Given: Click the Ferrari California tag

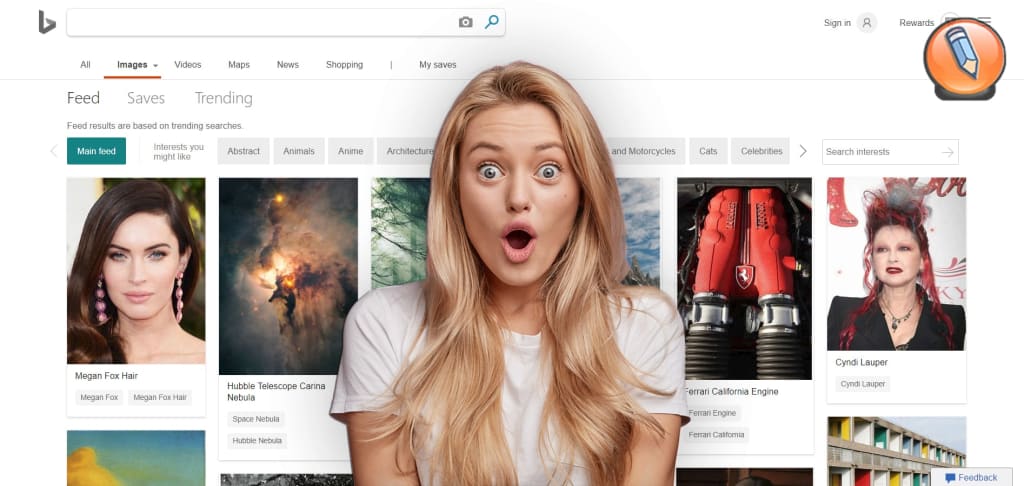Looking at the screenshot, I should [716, 435].
